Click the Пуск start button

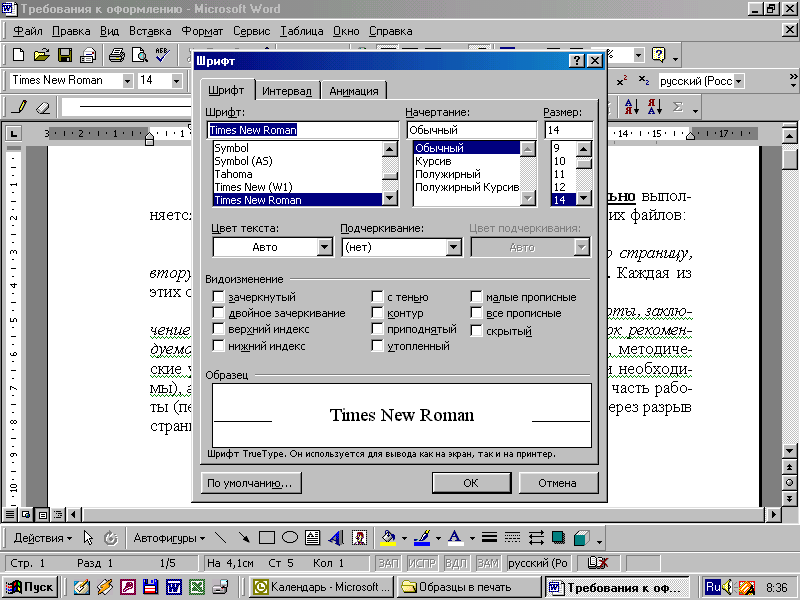tap(29, 587)
